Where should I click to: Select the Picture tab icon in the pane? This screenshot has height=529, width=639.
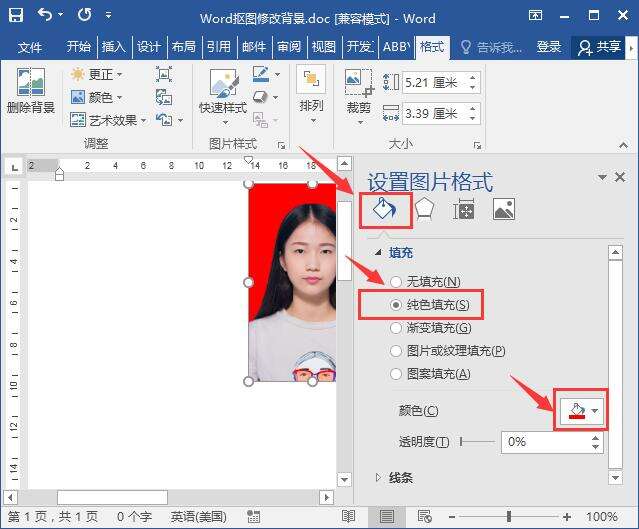point(504,209)
